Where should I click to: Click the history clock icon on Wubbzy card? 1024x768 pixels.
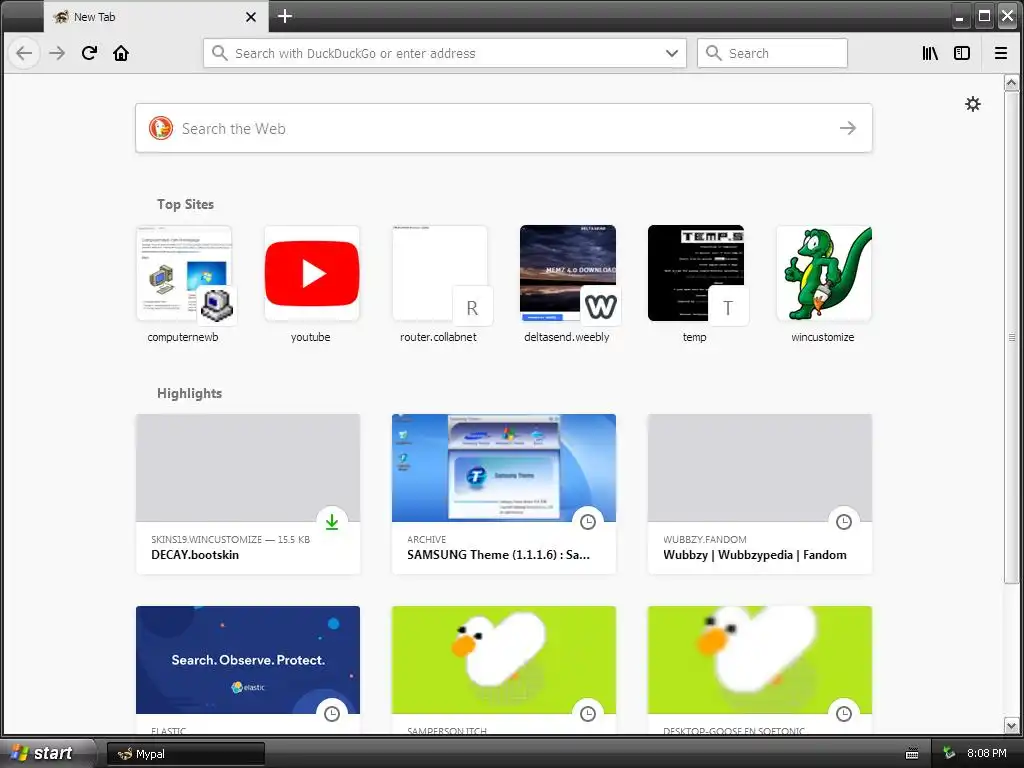pyautogui.click(x=844, y=522)
